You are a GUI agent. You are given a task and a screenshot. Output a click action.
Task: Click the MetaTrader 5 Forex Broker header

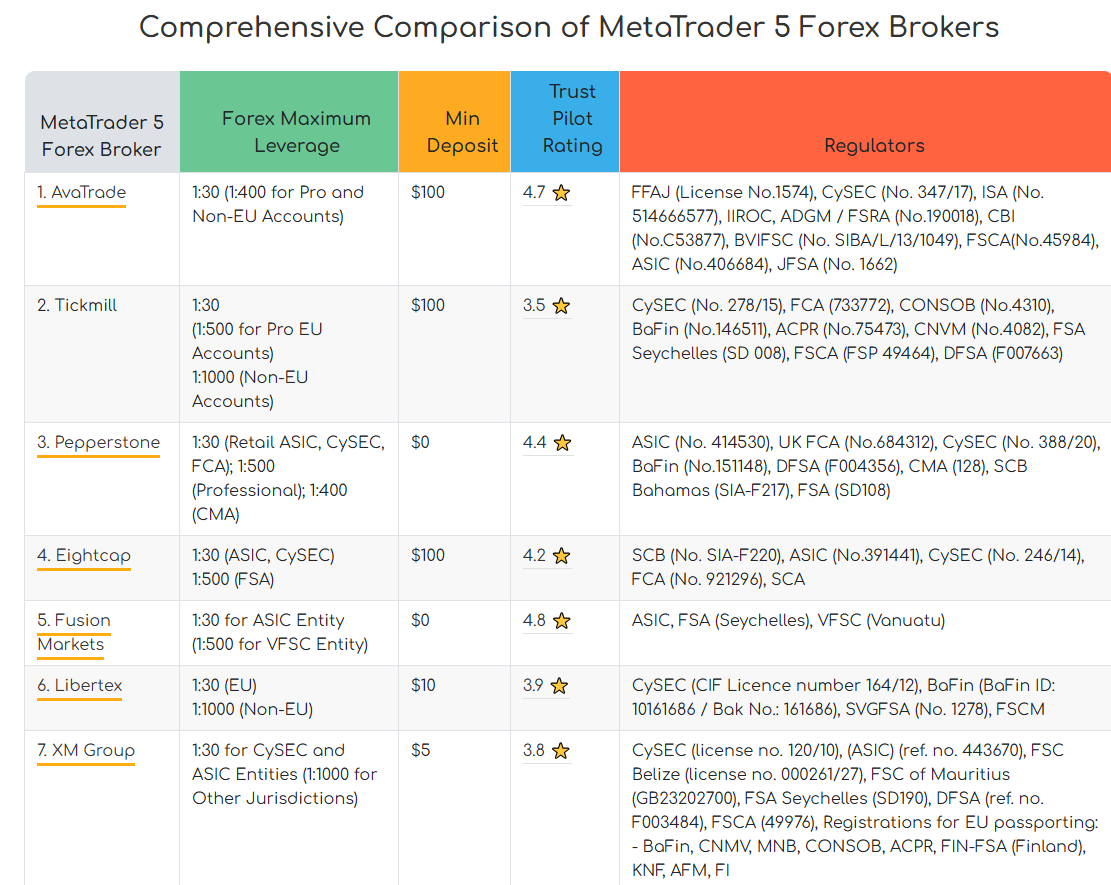[x=101, y=136]
